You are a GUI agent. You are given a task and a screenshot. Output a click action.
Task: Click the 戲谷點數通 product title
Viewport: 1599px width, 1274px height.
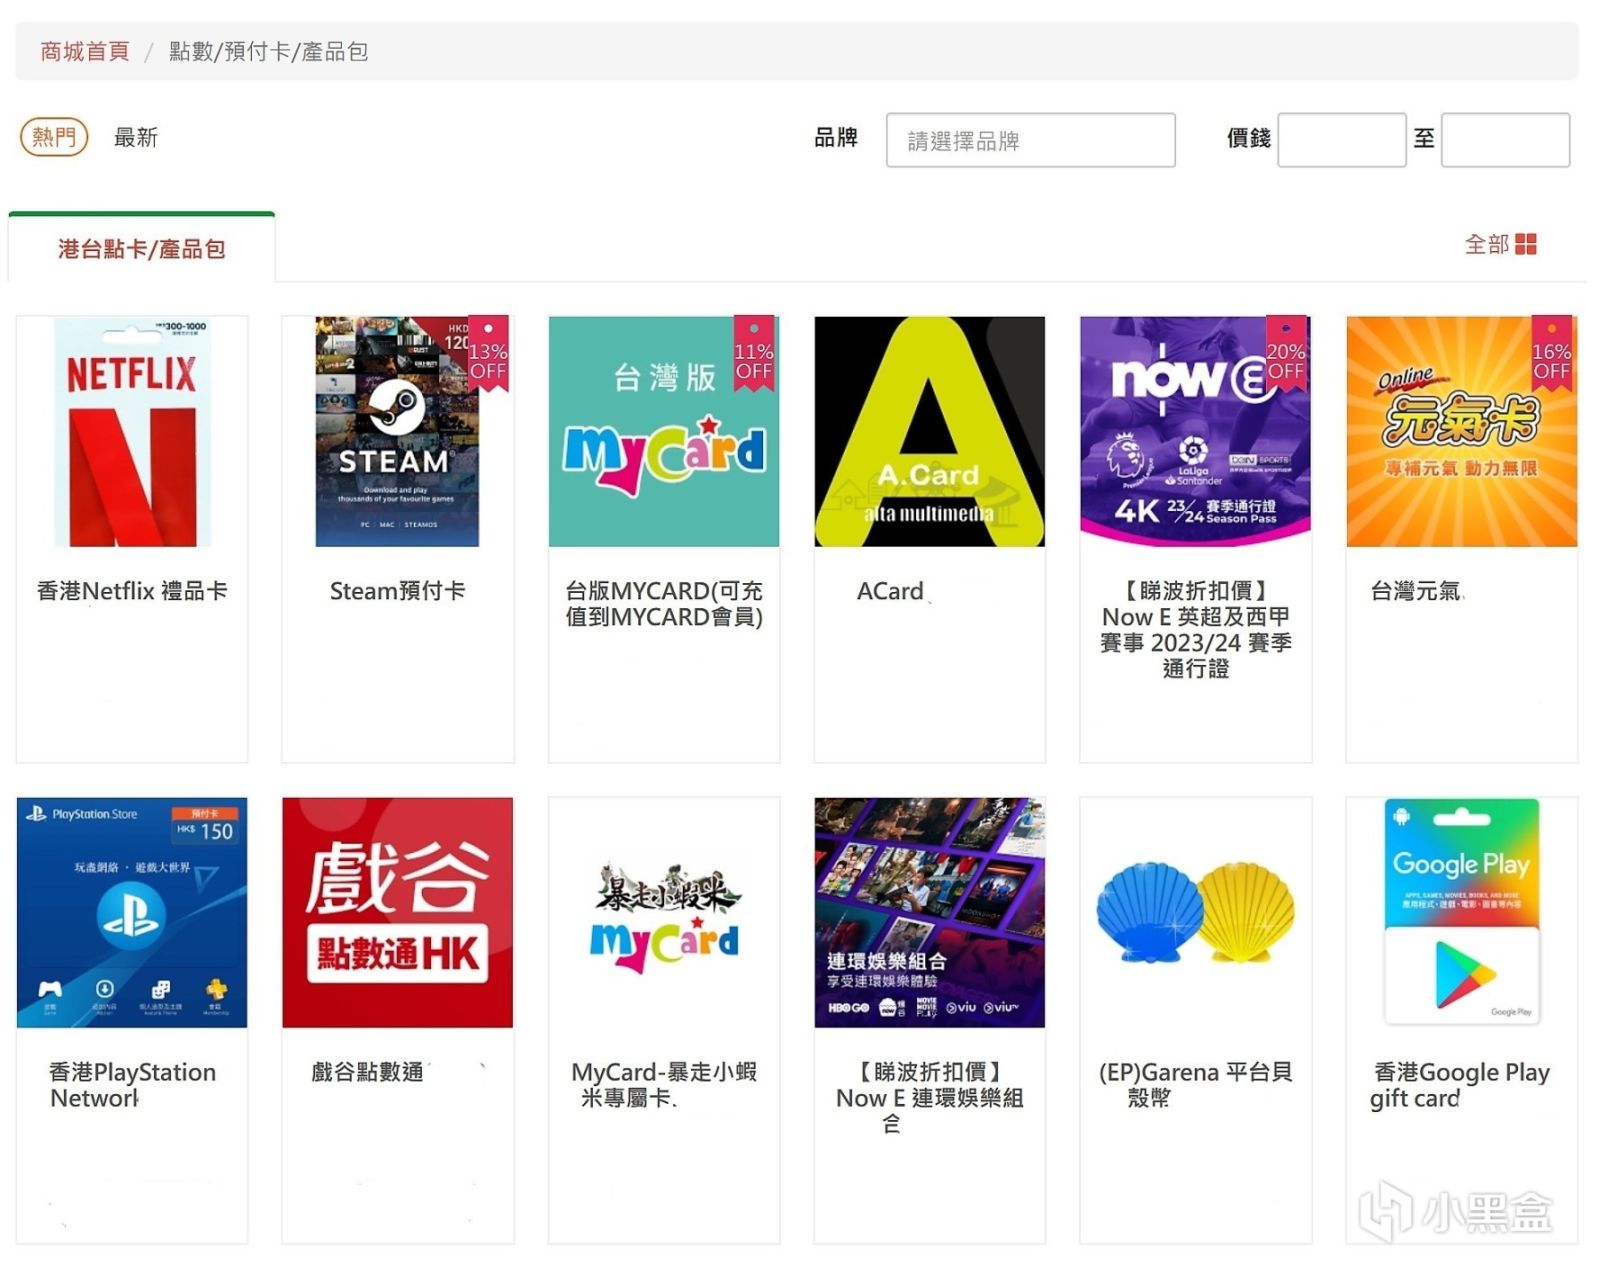[x=368, y=1072]
